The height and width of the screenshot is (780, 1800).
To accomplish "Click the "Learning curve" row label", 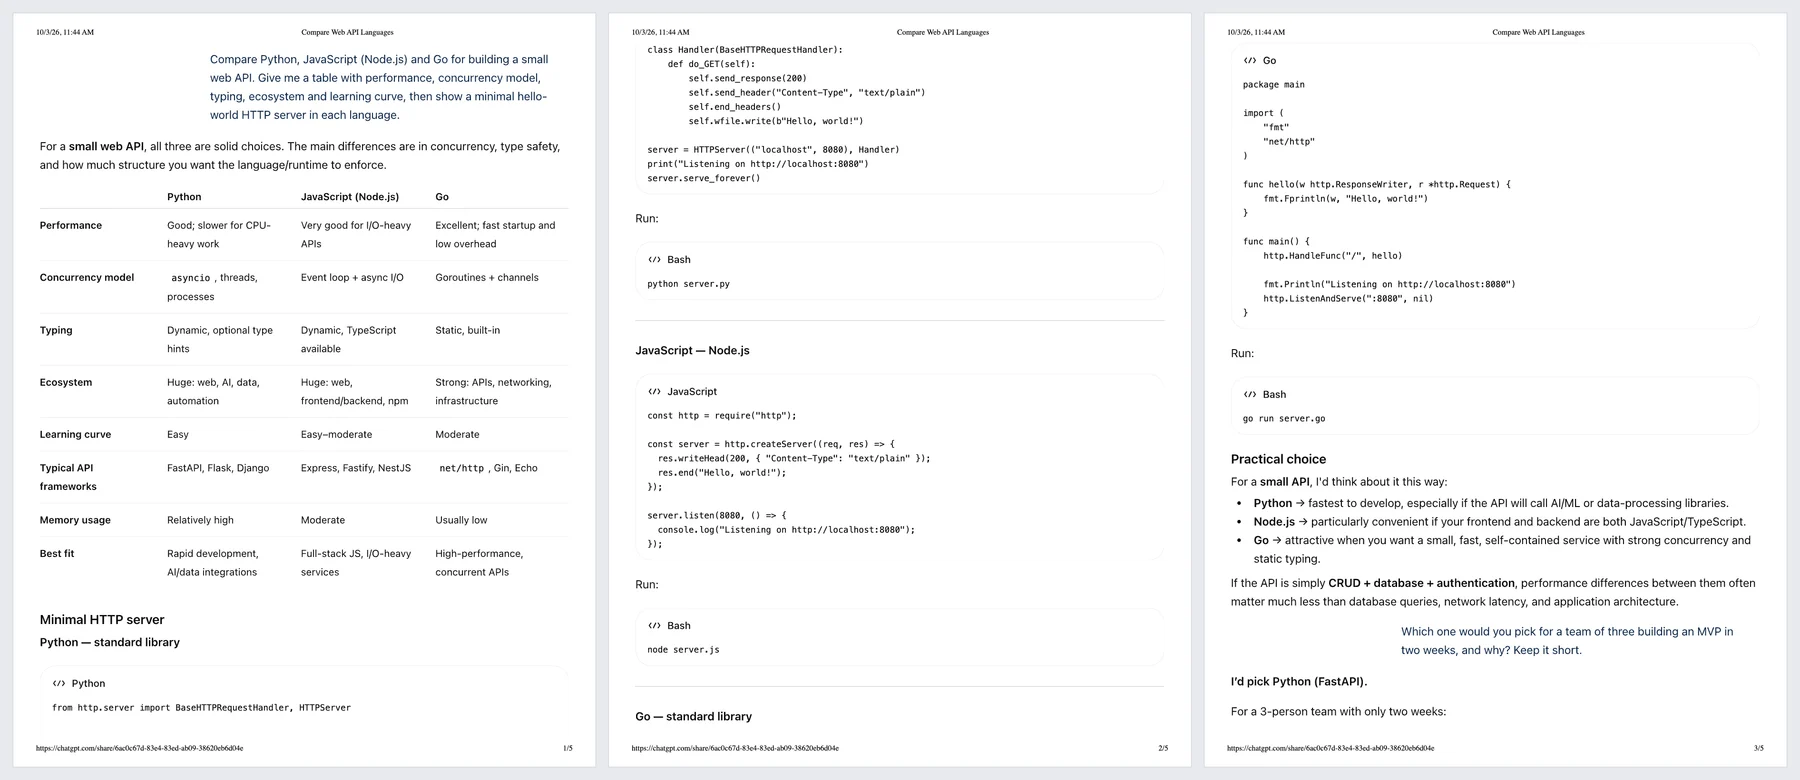I will point(76,435).
